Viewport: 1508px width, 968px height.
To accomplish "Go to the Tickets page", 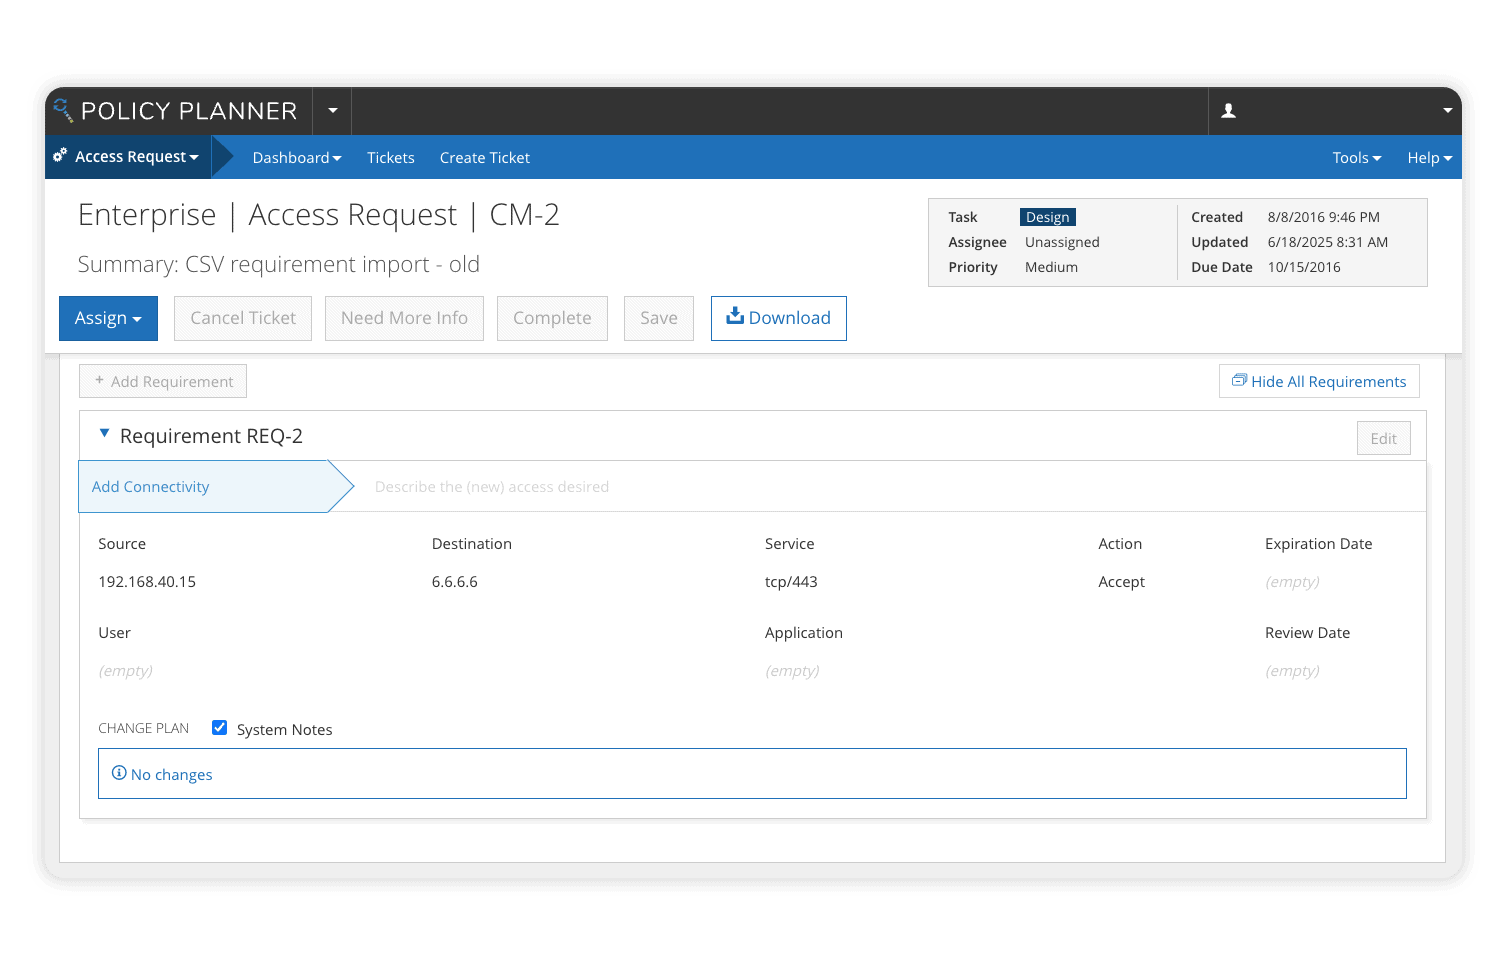I will (x=391, y=158).
